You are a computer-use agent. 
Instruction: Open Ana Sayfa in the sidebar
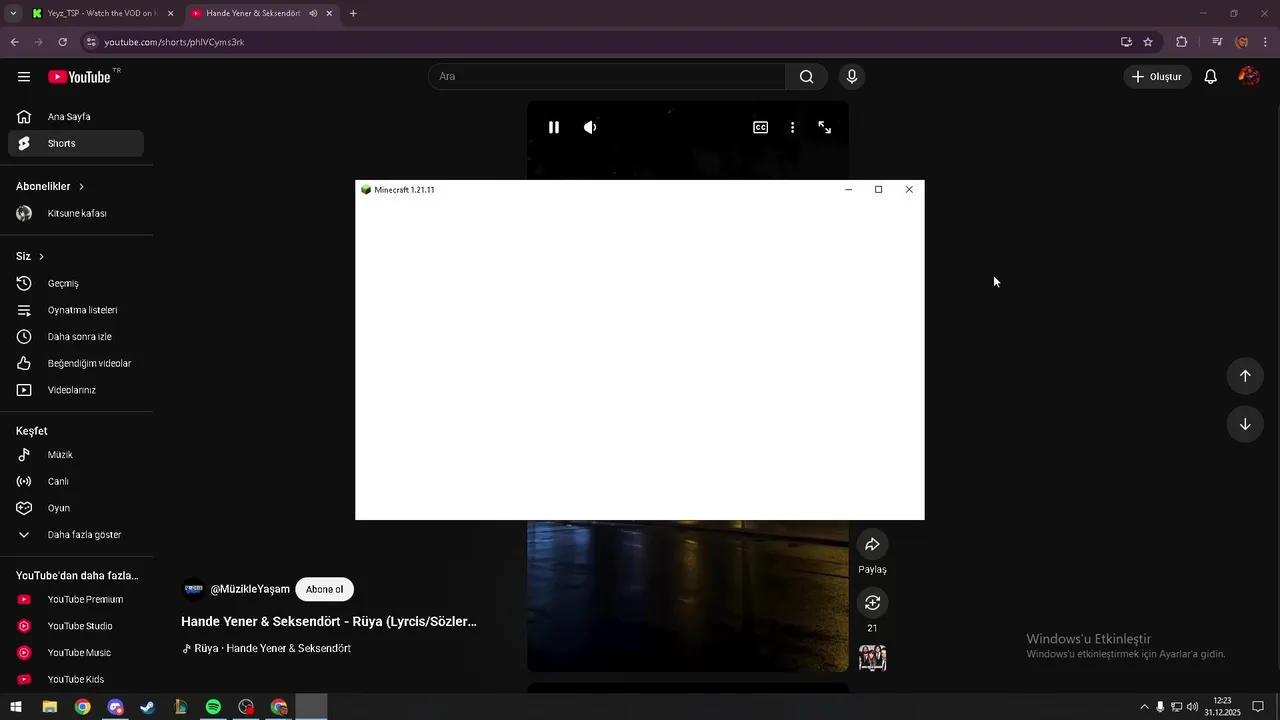click(76, 117)
